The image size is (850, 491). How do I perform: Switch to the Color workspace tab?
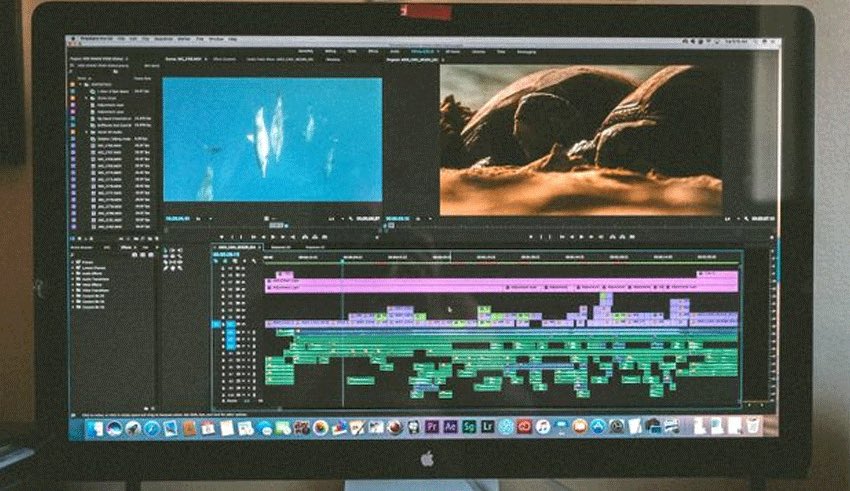(352, 51)
